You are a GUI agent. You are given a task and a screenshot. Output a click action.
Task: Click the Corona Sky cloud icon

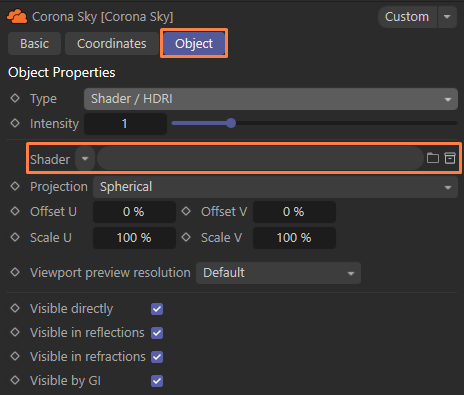[x=17, y=16]
